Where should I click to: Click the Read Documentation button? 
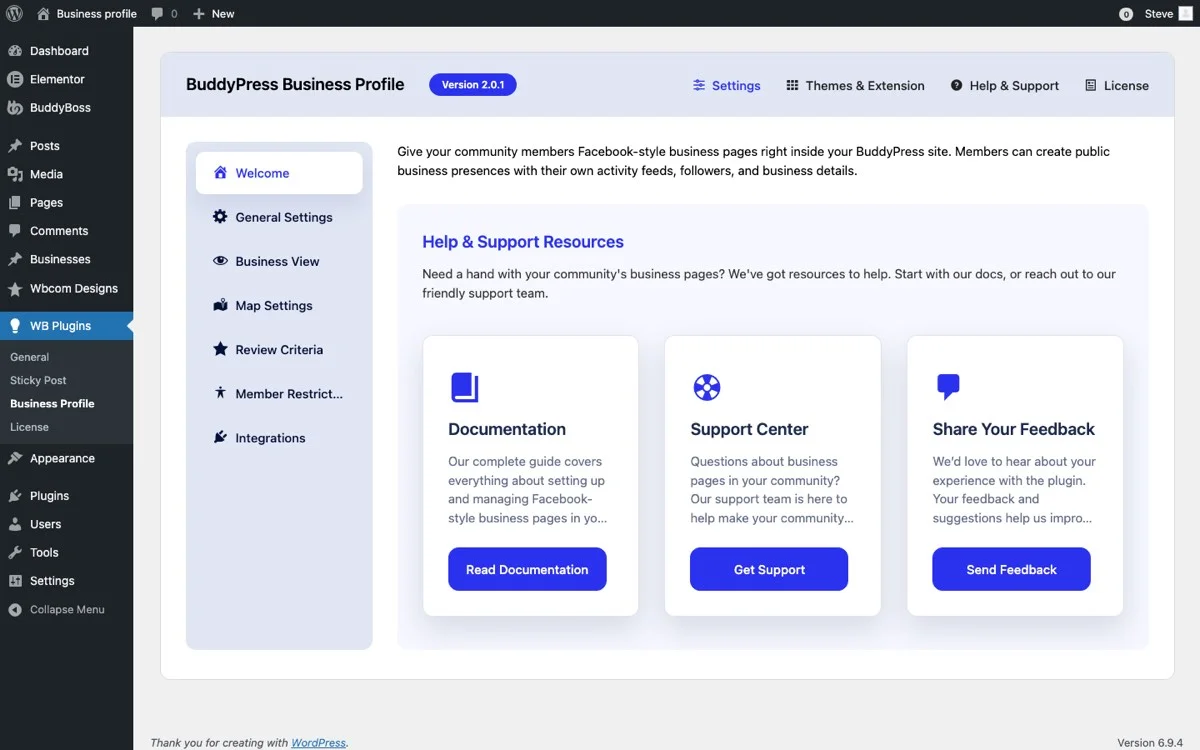point(527,569)
